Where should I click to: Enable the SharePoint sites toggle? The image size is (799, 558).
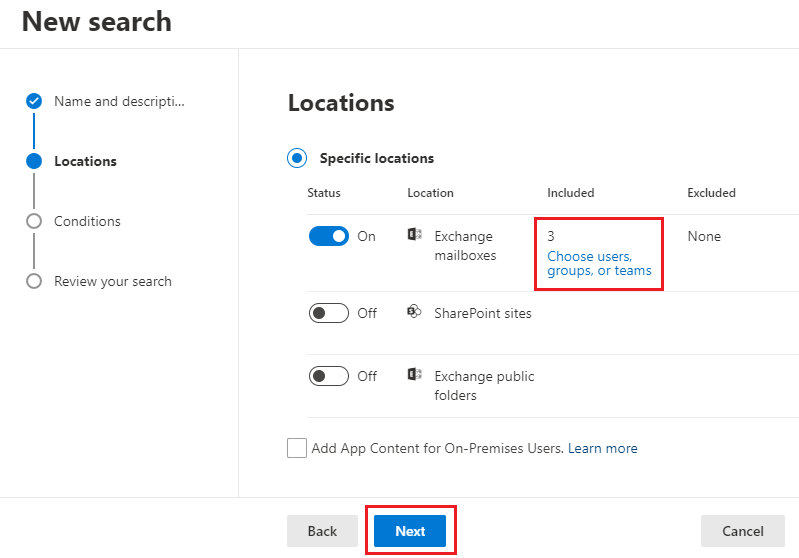(x=328, y=313)
